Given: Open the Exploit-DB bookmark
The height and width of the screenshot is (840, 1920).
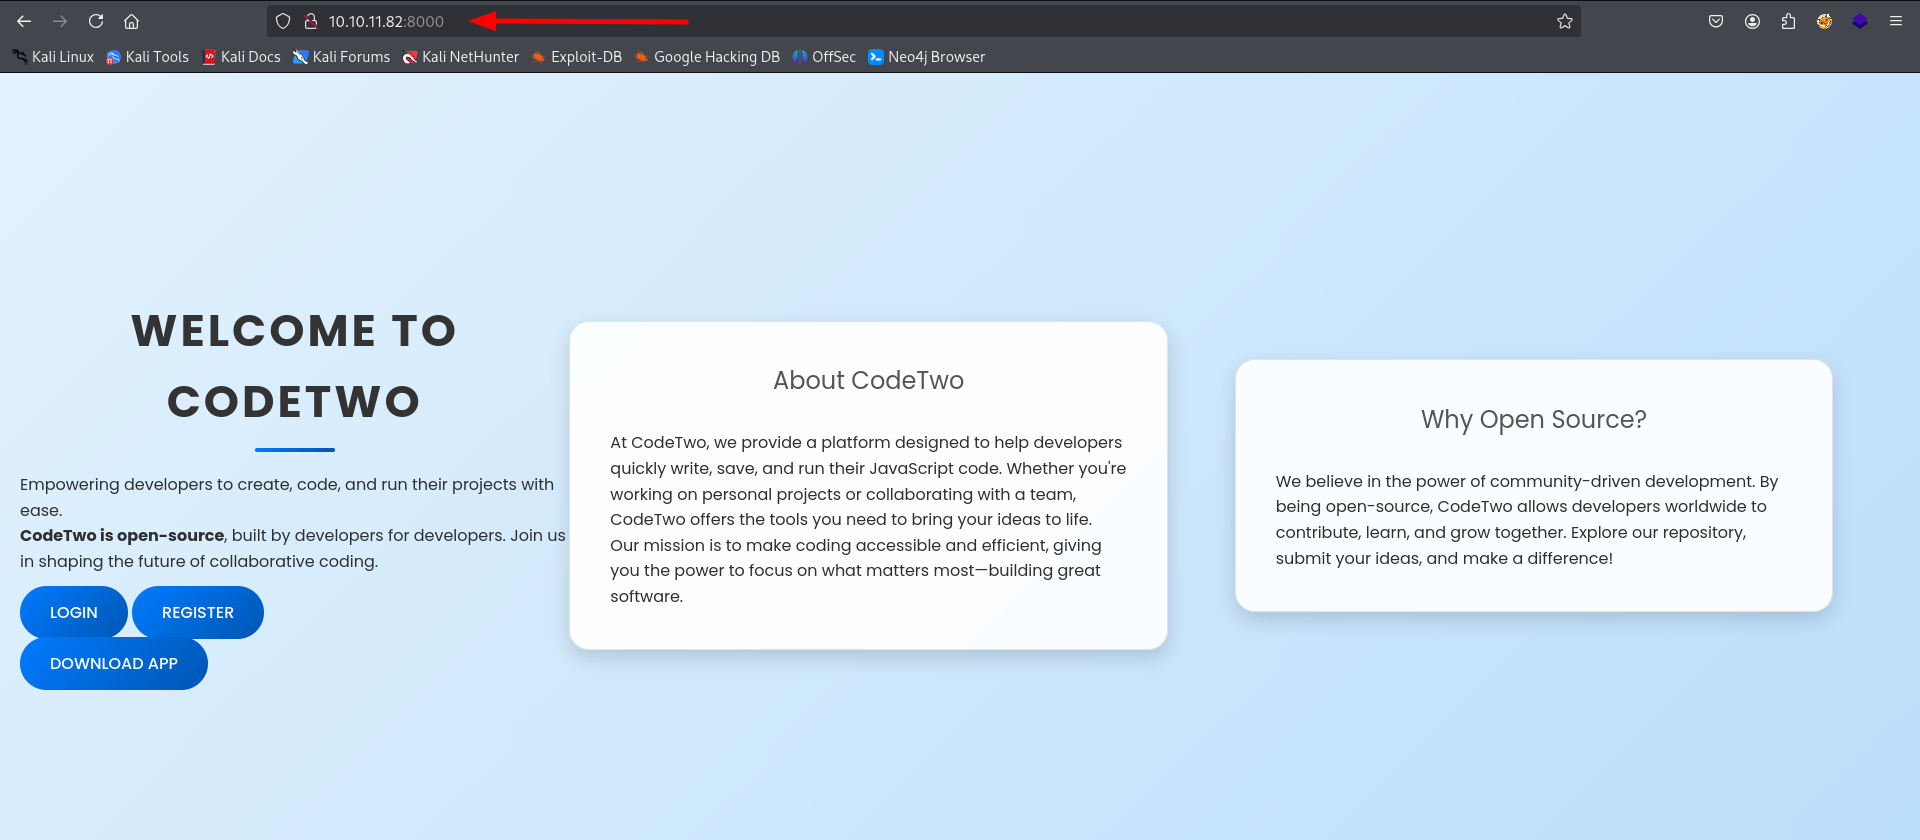Looking at the screenshot, I should click(x=576, y=57).
